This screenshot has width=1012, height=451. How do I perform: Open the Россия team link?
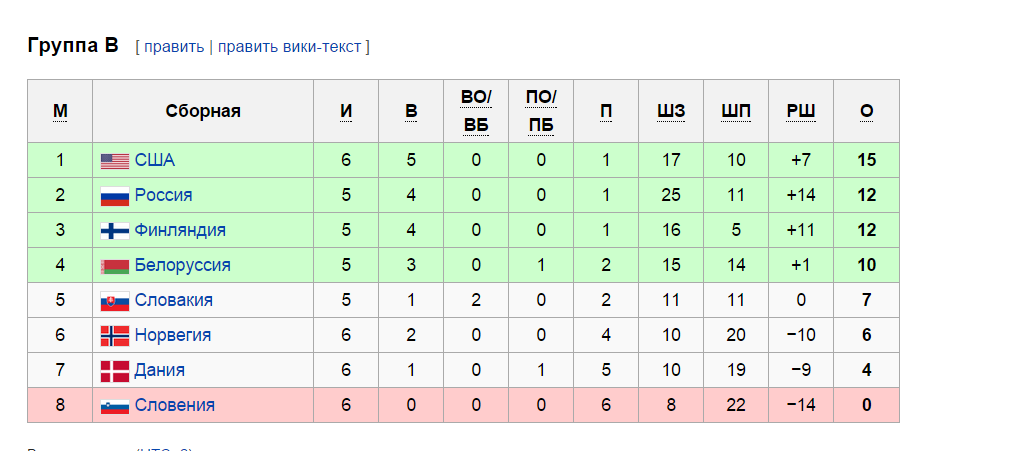[163, 195]
